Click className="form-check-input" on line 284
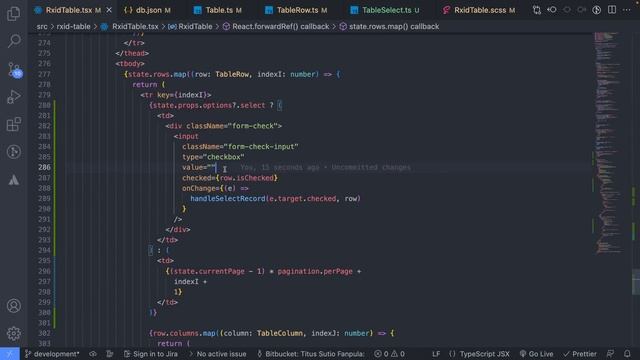The height and width of the screenshot is (360, 640). tap(240, 147)
